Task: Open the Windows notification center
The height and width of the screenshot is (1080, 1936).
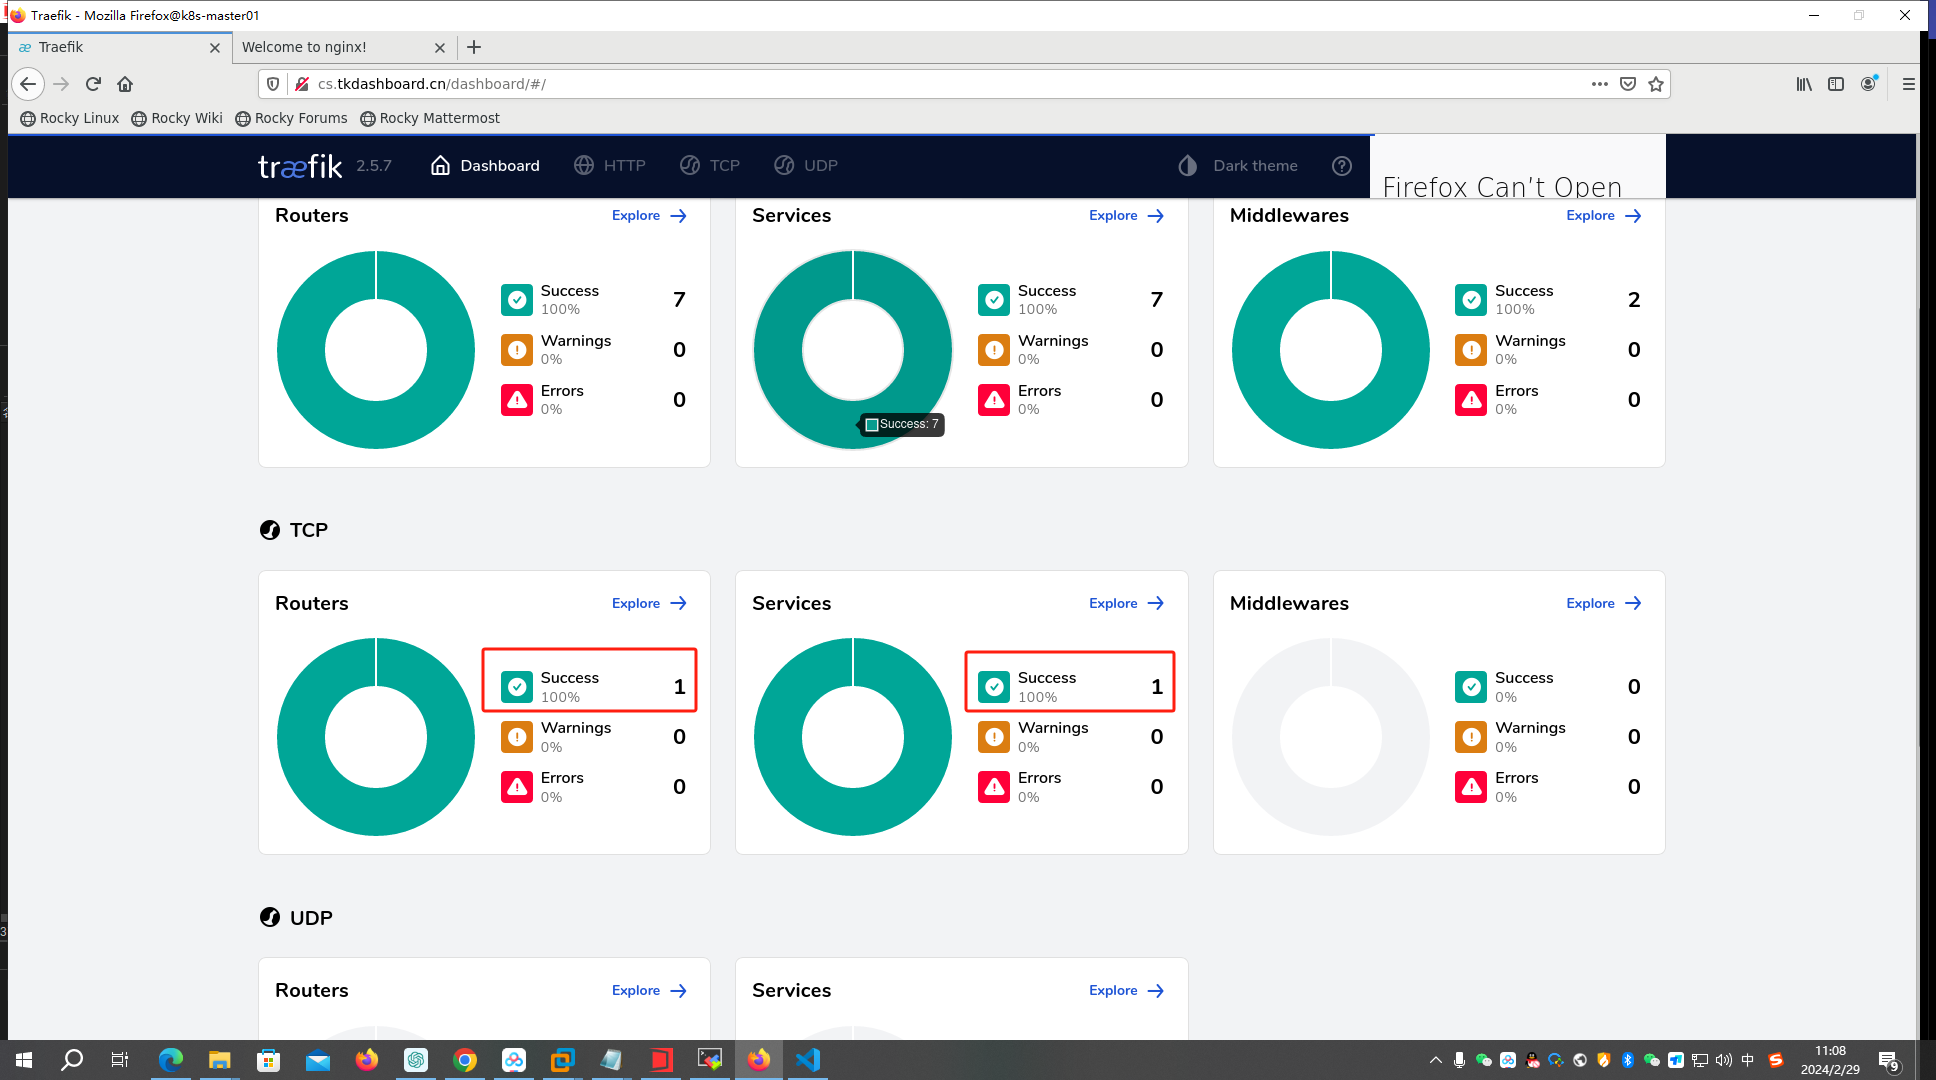Action: 1889,1060
